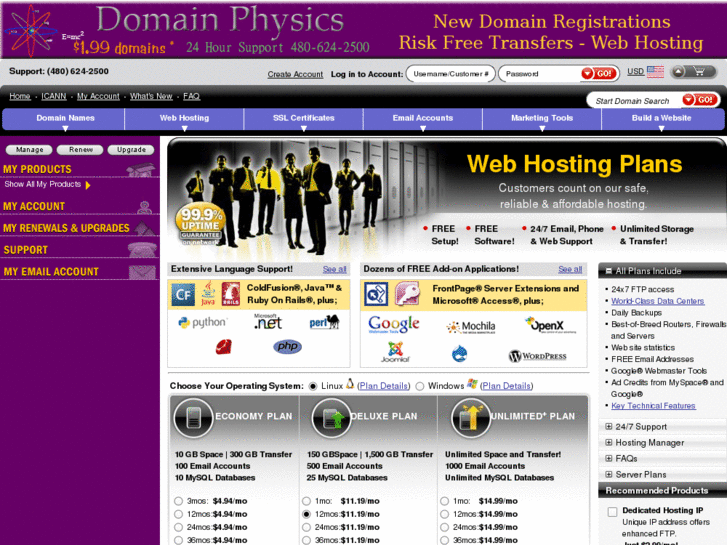The width and height of the screenshot is (727, 545).
Task: Click the Start Domain Search field
Action: point(635,101)
